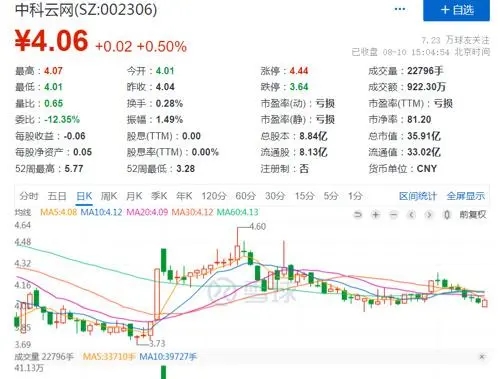Switch to the 月K chart tab
500x379 pixels.
[x=134, y=196]
